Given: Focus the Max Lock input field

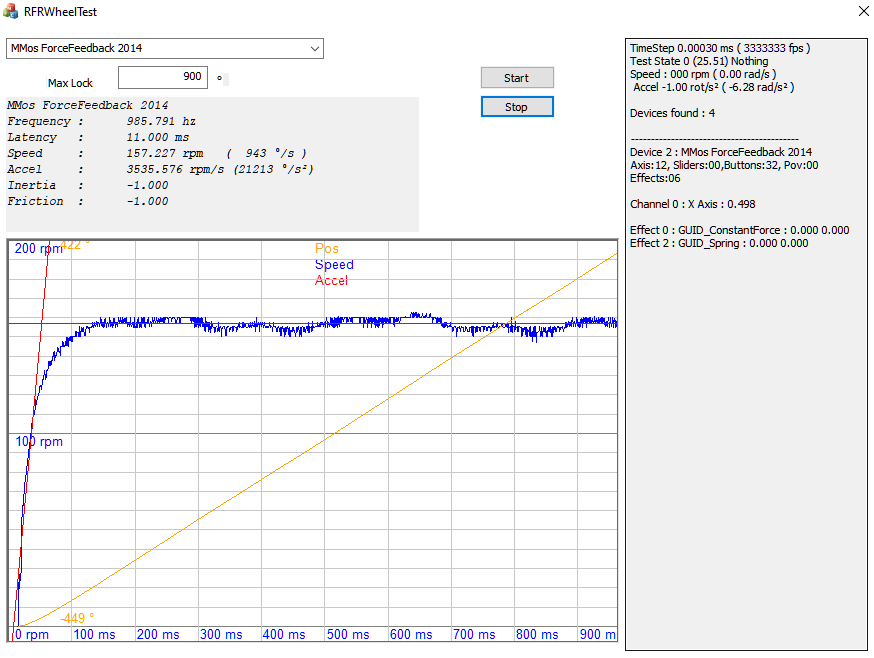Looking at the screenshot, I should tap(162, 77).
